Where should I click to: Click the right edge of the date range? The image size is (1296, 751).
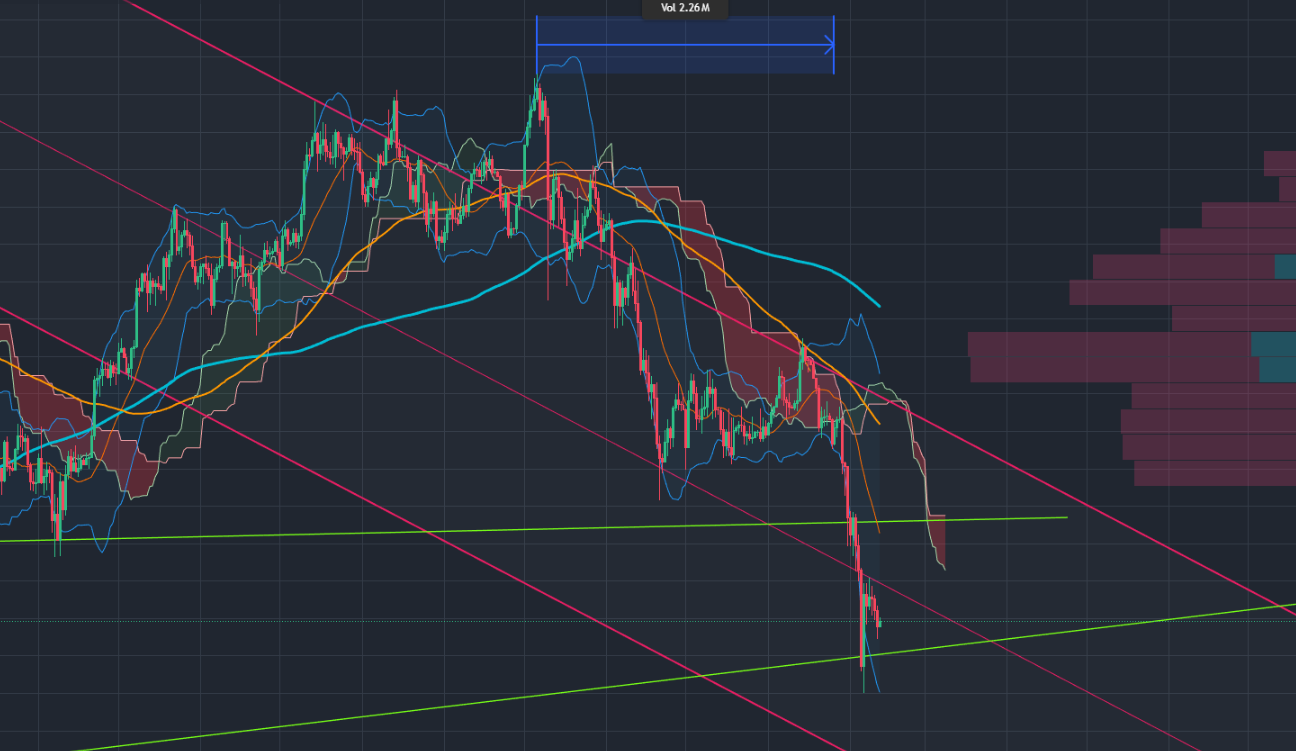coord(833,45)
